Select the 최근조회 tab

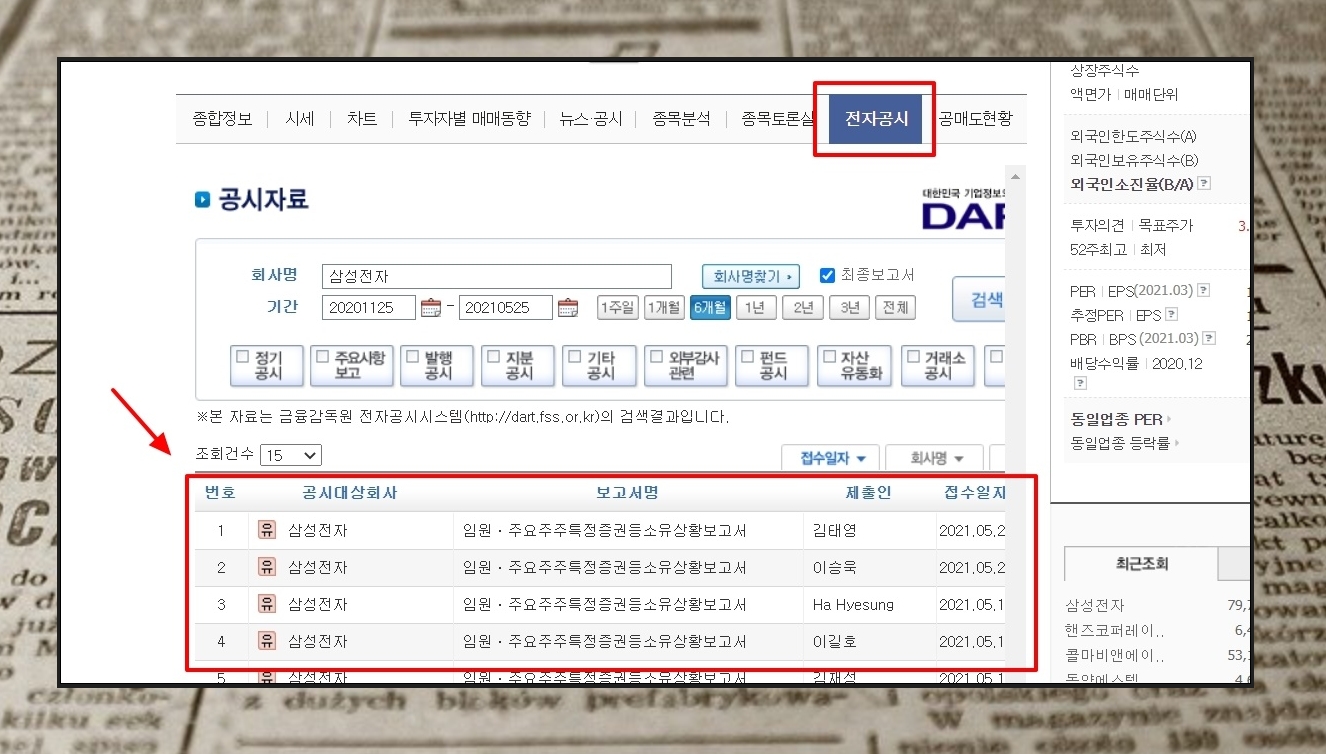[x=1142, y=564]
